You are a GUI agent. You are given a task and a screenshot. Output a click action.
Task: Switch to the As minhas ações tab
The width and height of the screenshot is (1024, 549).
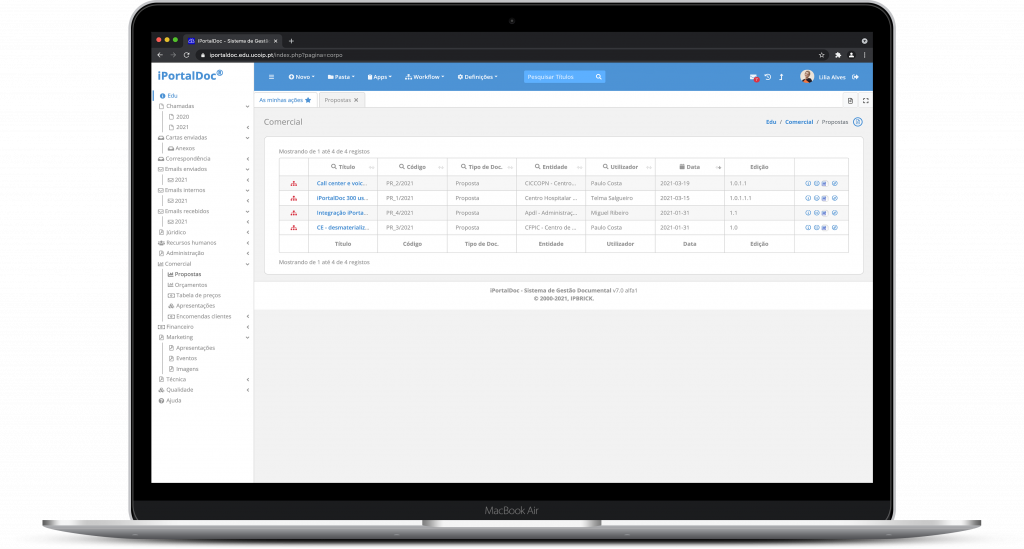click(285, 100)
